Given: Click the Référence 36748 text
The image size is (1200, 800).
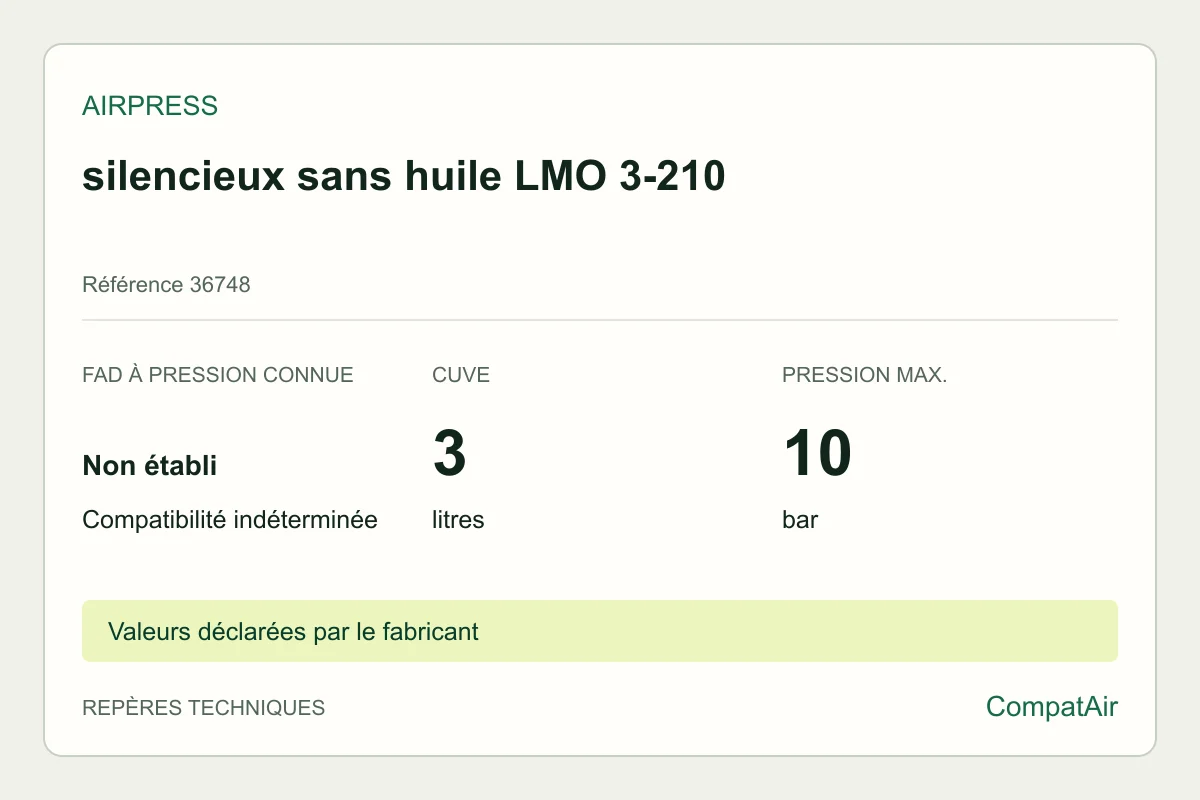Looking at the screenshot, I should pyautogui.click(x=166, y=285).
